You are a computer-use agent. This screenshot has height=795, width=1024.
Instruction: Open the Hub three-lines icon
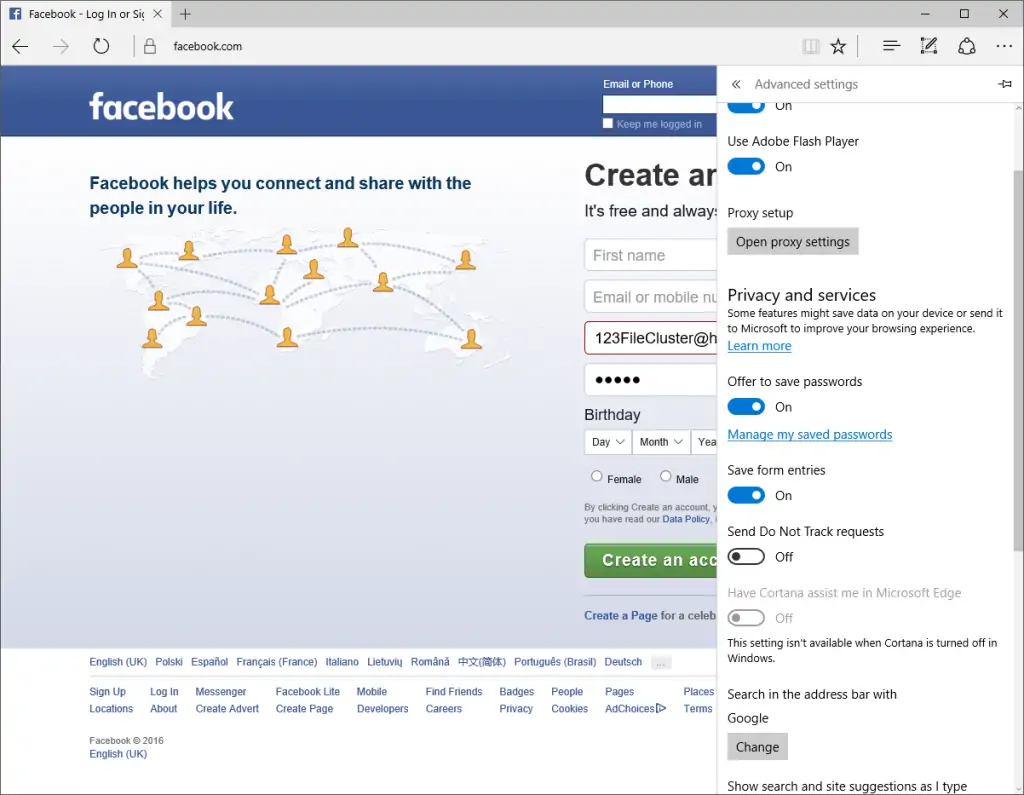891,46
